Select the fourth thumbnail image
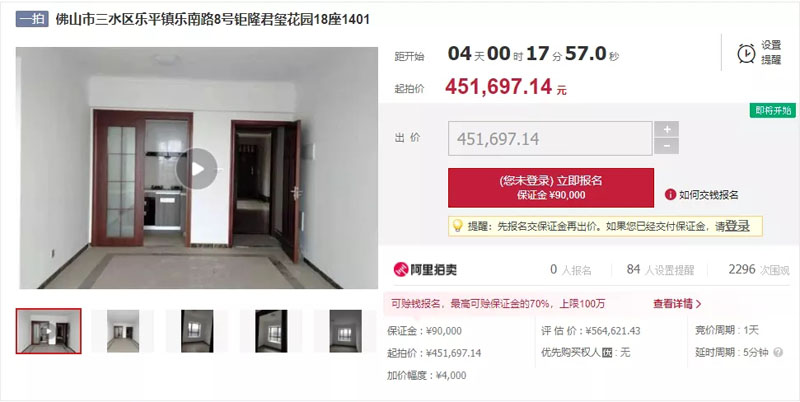This screenshot has height=402, width=800. pyautogui.click(x=271, y=331)
